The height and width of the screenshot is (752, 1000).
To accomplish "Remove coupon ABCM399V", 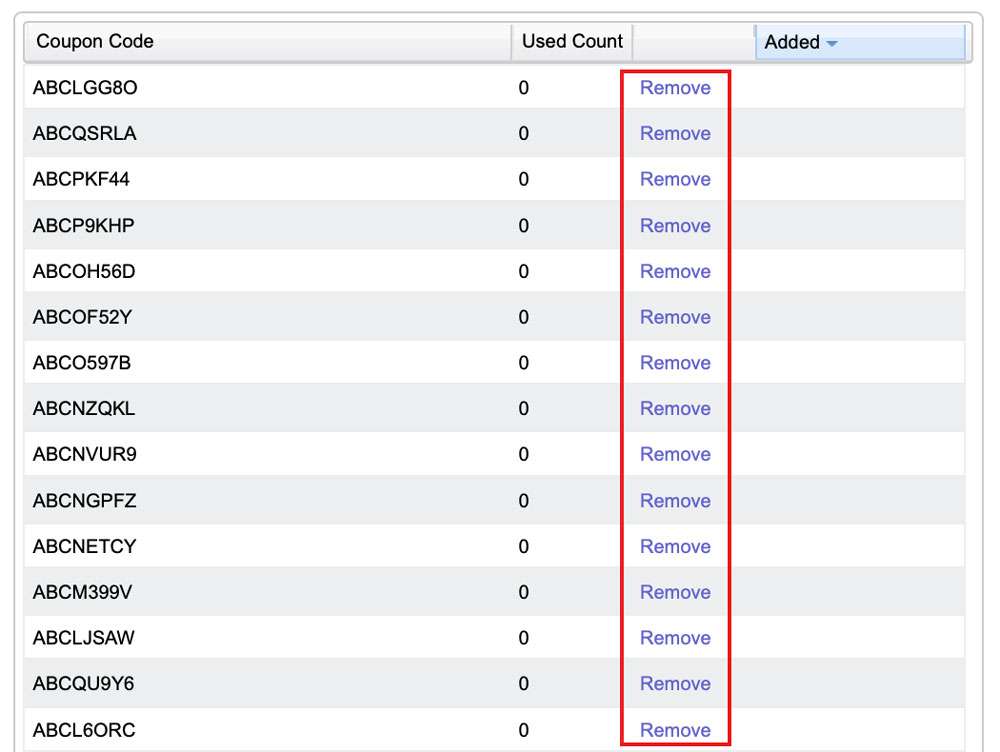I will 675,593.
